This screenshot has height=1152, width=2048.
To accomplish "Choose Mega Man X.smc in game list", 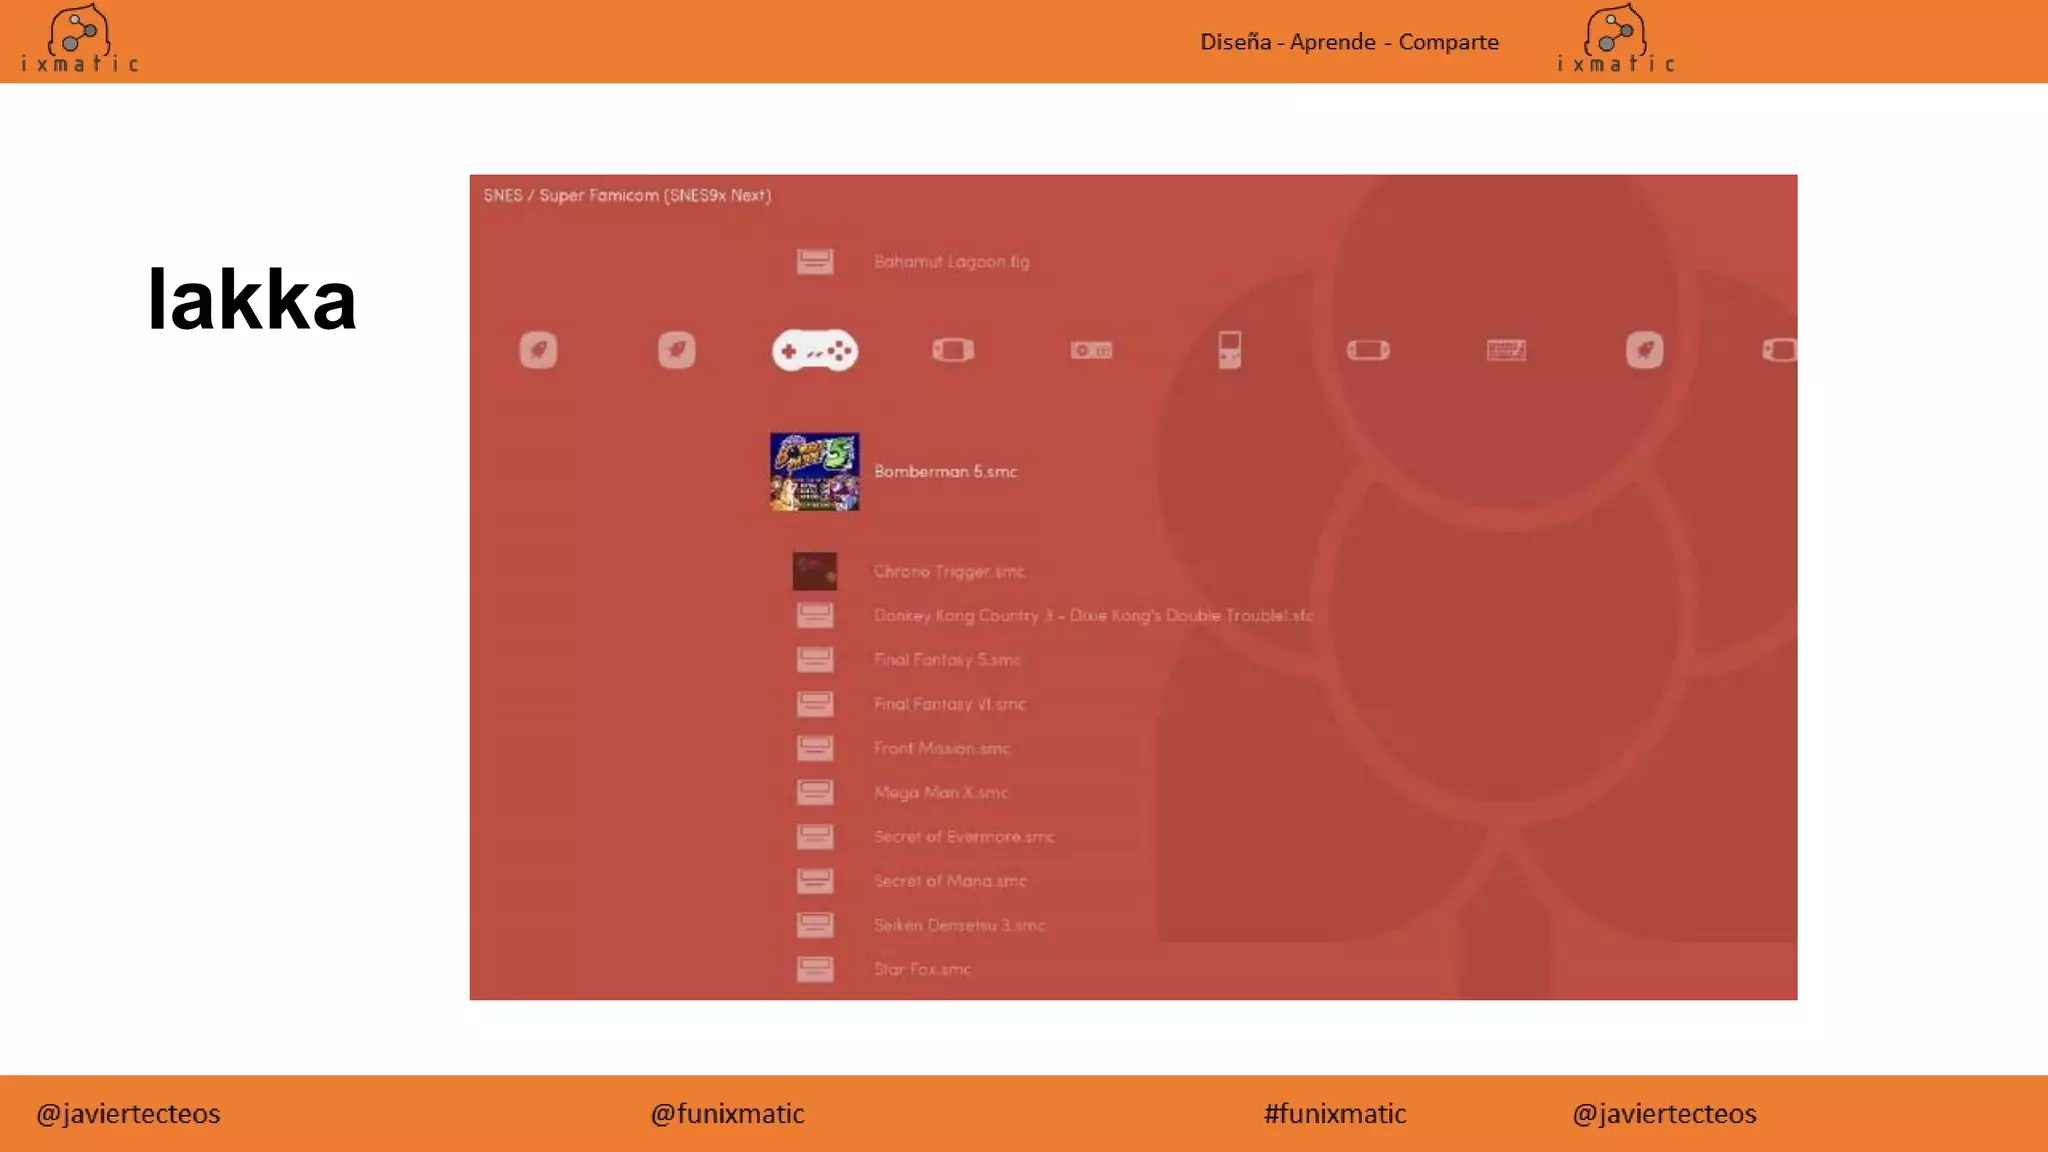I will pyautogui.click(x=940, y=793).
